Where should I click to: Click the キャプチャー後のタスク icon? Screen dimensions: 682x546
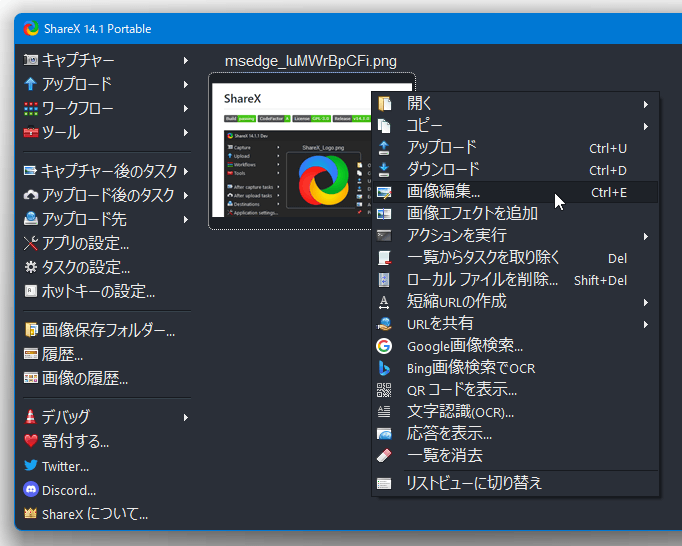pos(30,171)
